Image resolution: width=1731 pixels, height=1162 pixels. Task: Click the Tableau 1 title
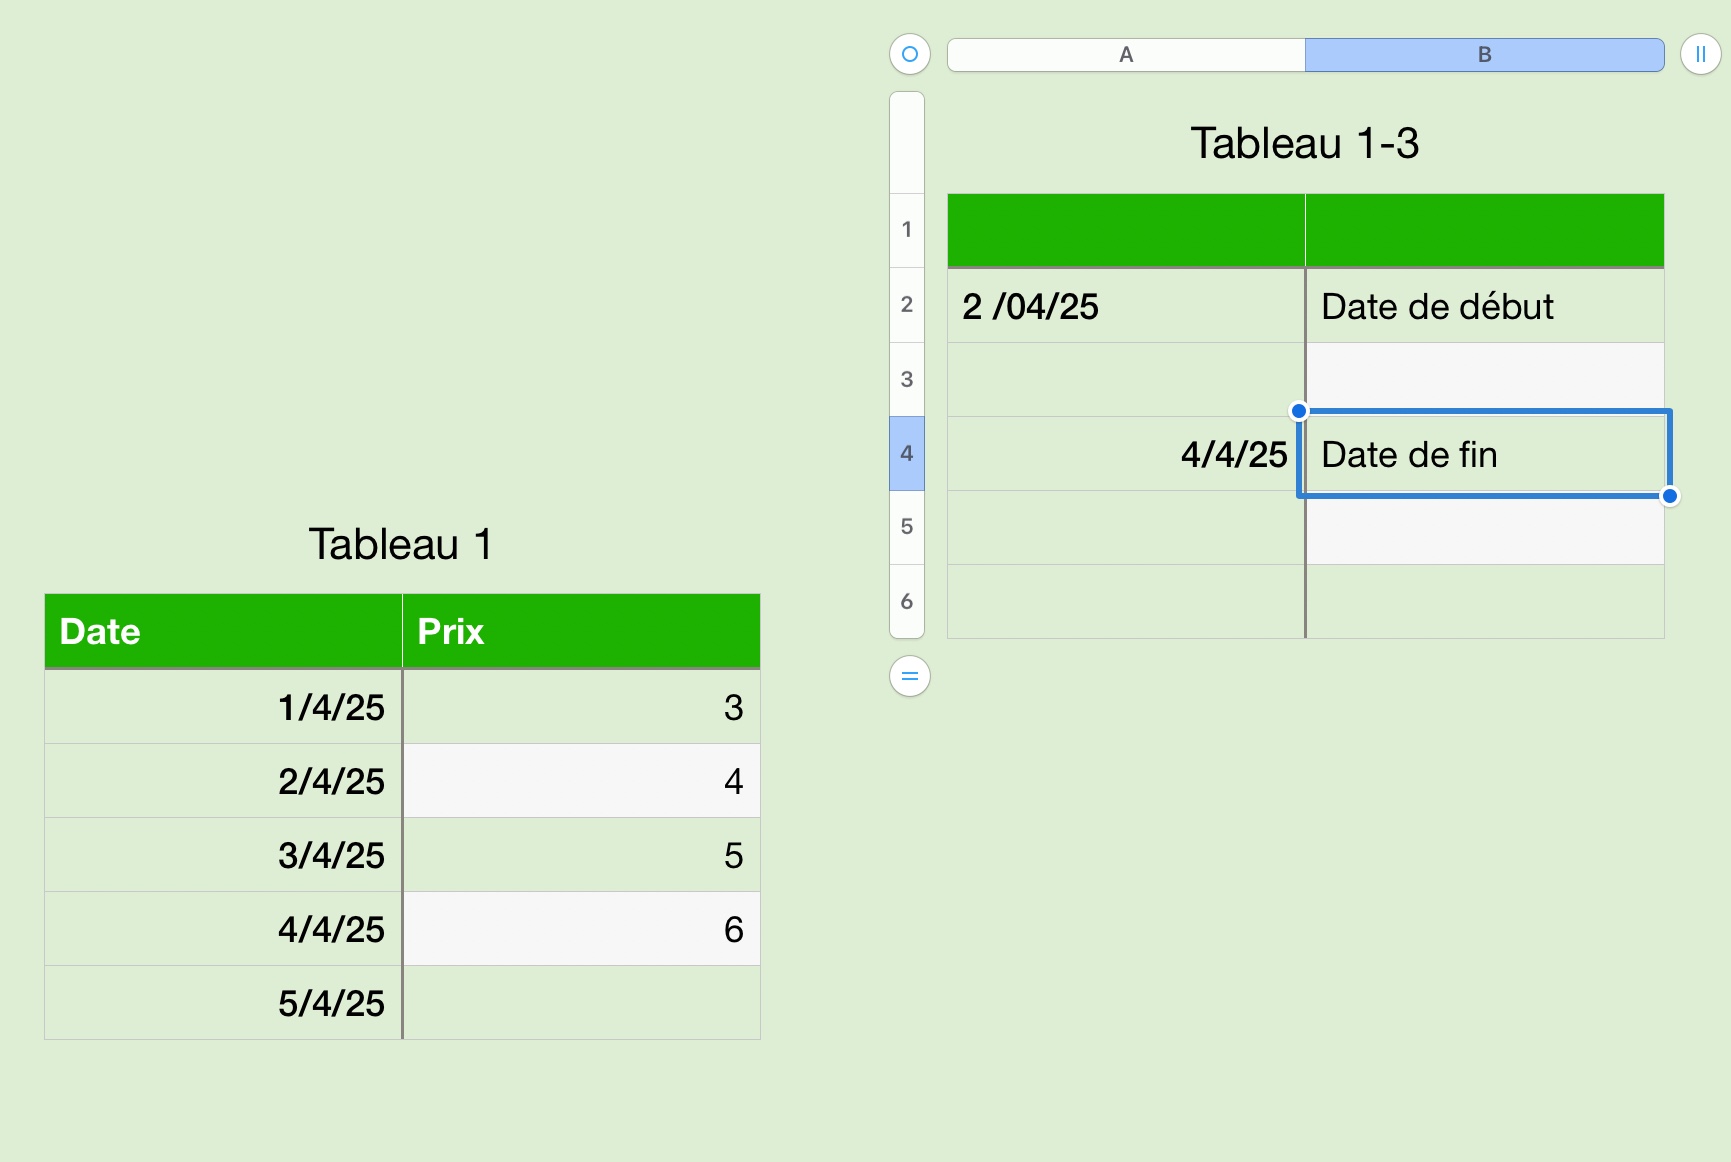coord(400,544)
